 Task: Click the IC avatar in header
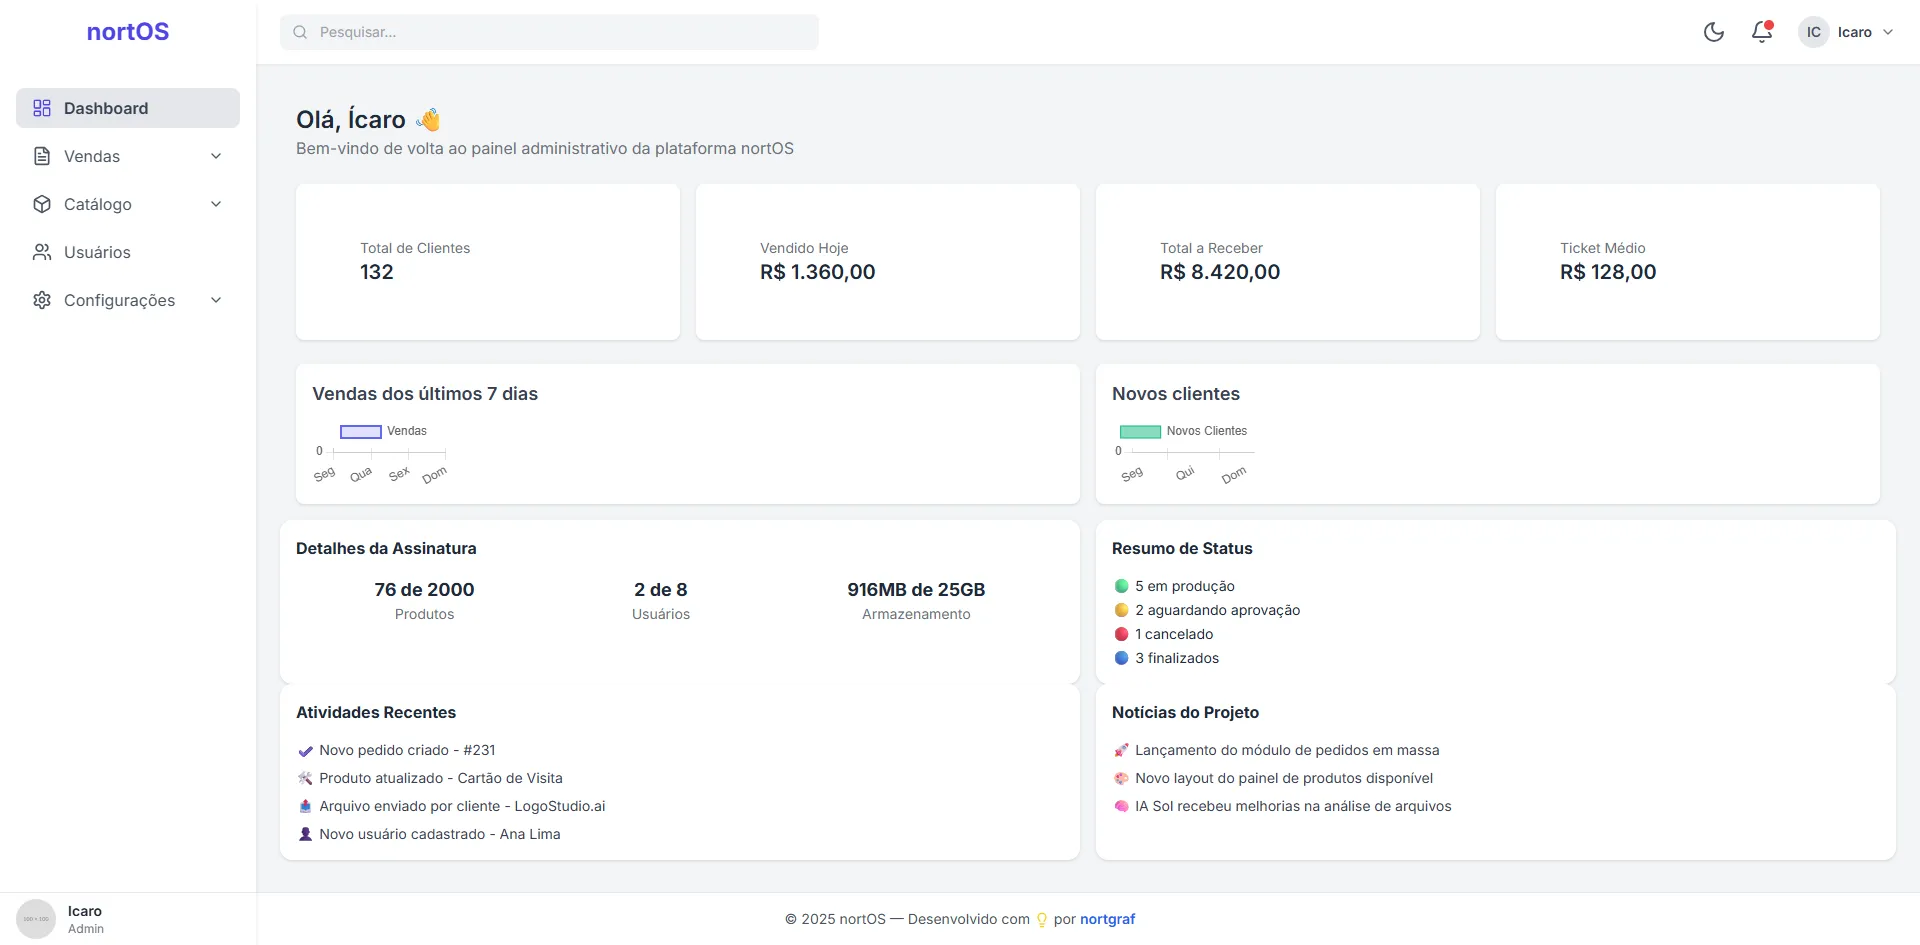(x=1813, y=32)
